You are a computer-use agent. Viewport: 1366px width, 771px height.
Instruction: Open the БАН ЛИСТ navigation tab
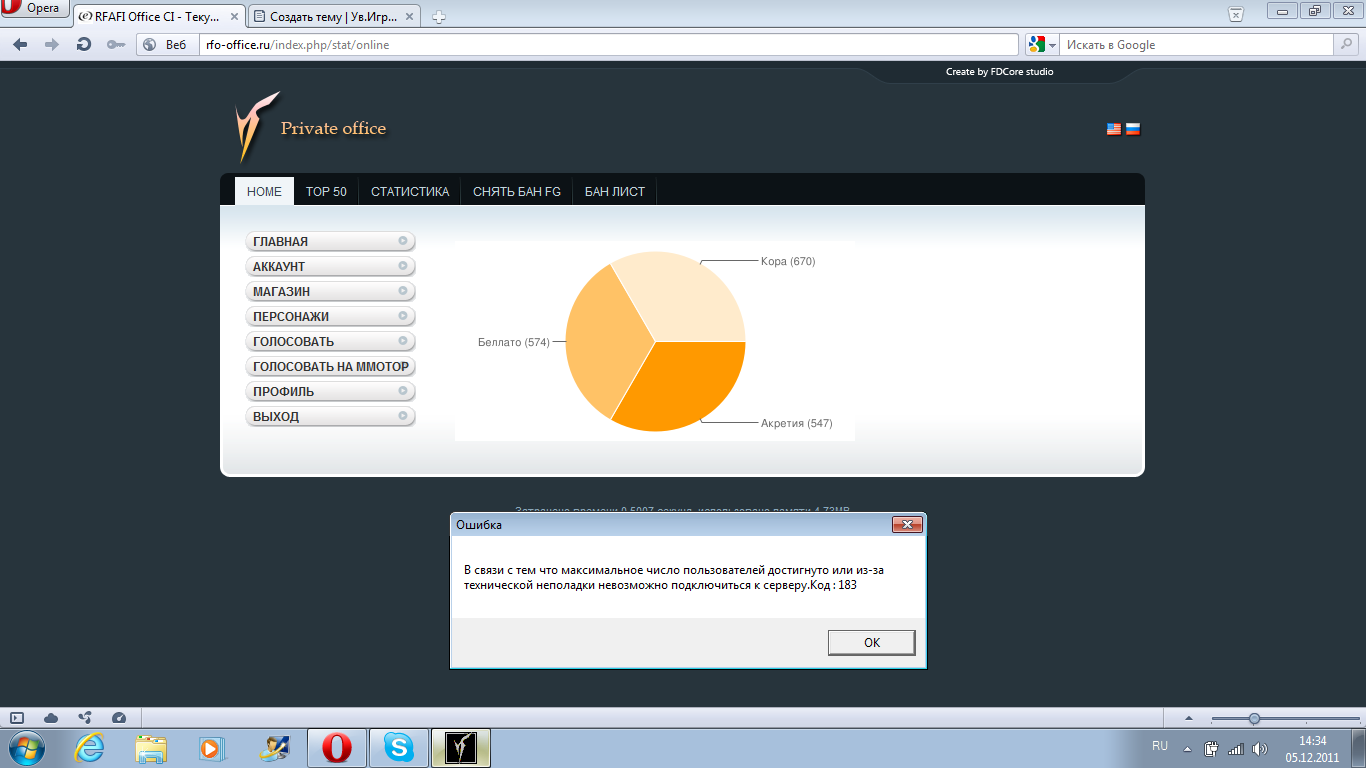[x=615, y=191]
